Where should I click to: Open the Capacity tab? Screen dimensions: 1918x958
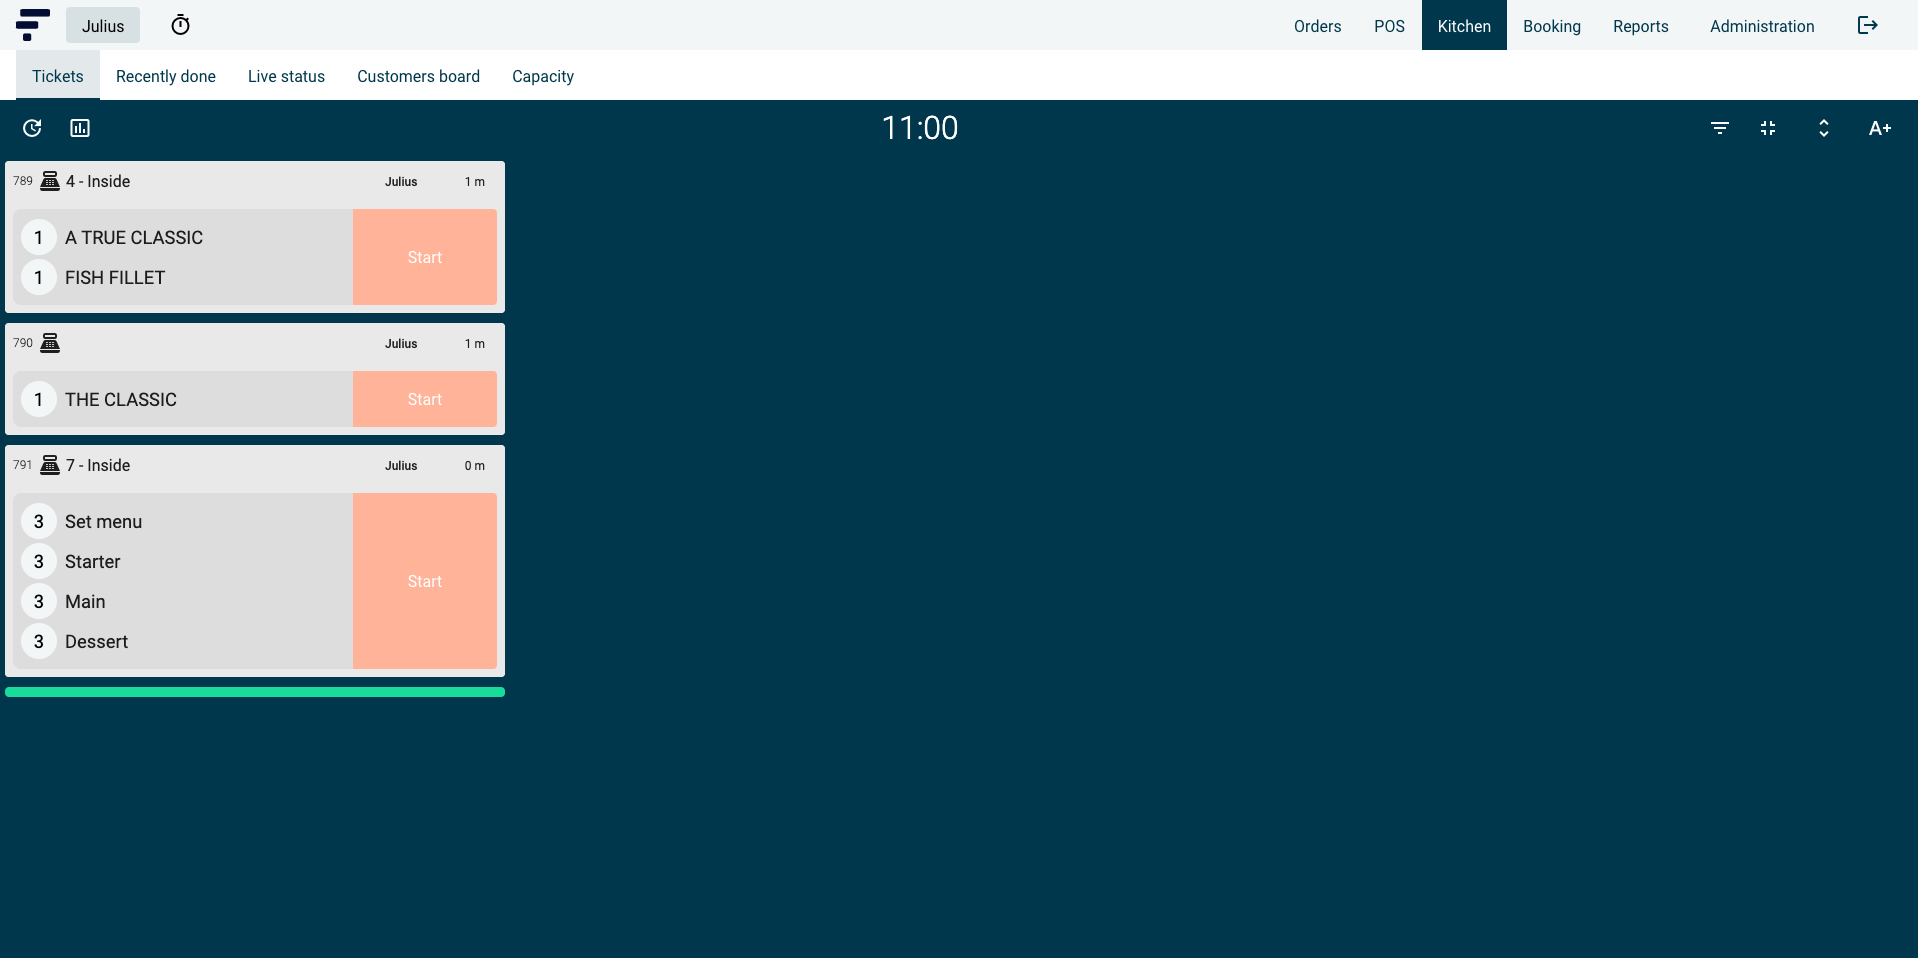click(542, 76)
